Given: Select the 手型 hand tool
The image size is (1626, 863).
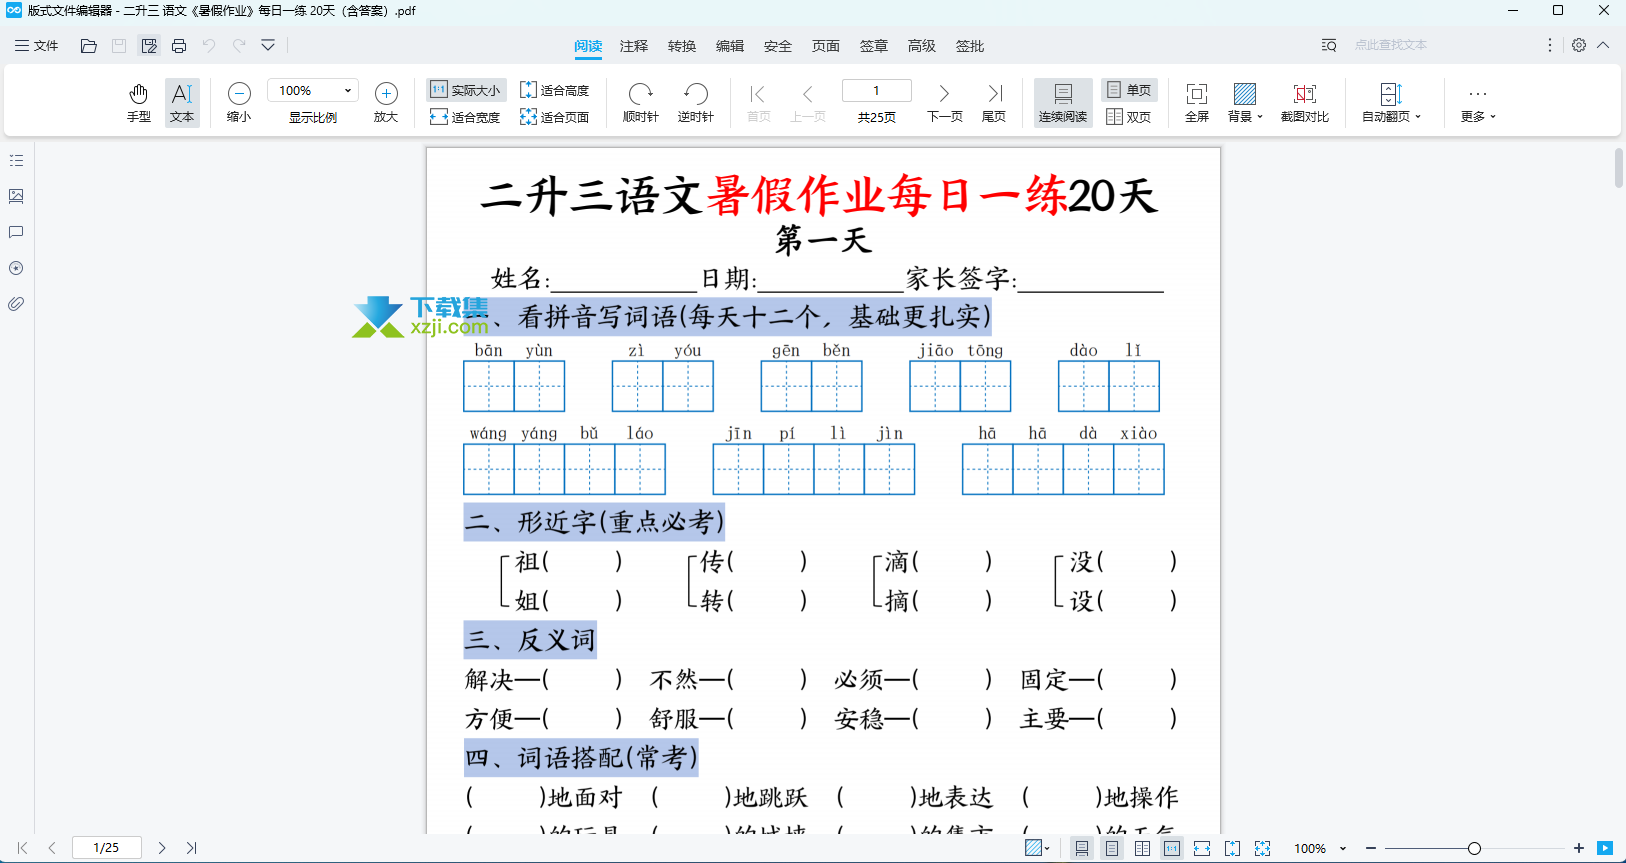Looking at the screenshot, I should click(x=138, y=102).
